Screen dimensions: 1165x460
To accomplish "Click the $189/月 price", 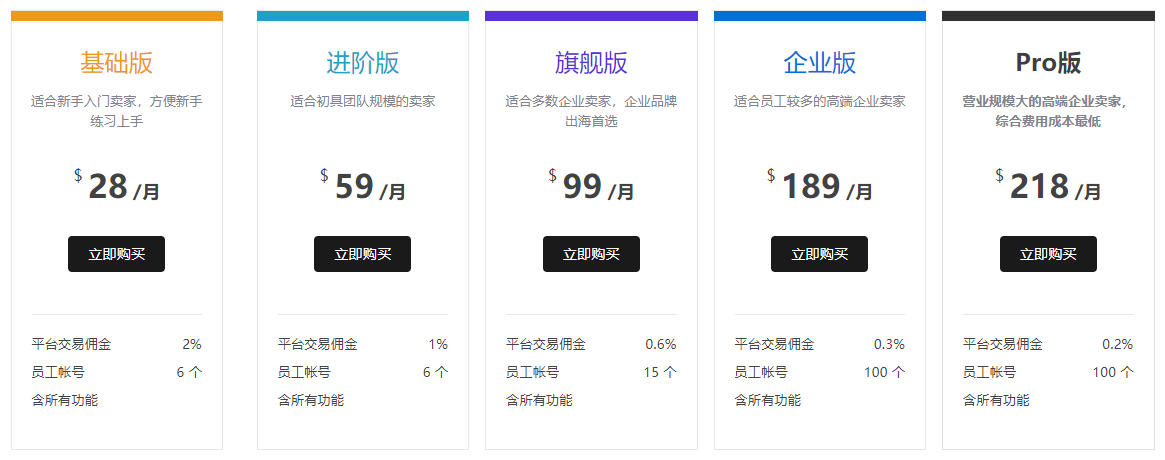I will coord(820,186).
